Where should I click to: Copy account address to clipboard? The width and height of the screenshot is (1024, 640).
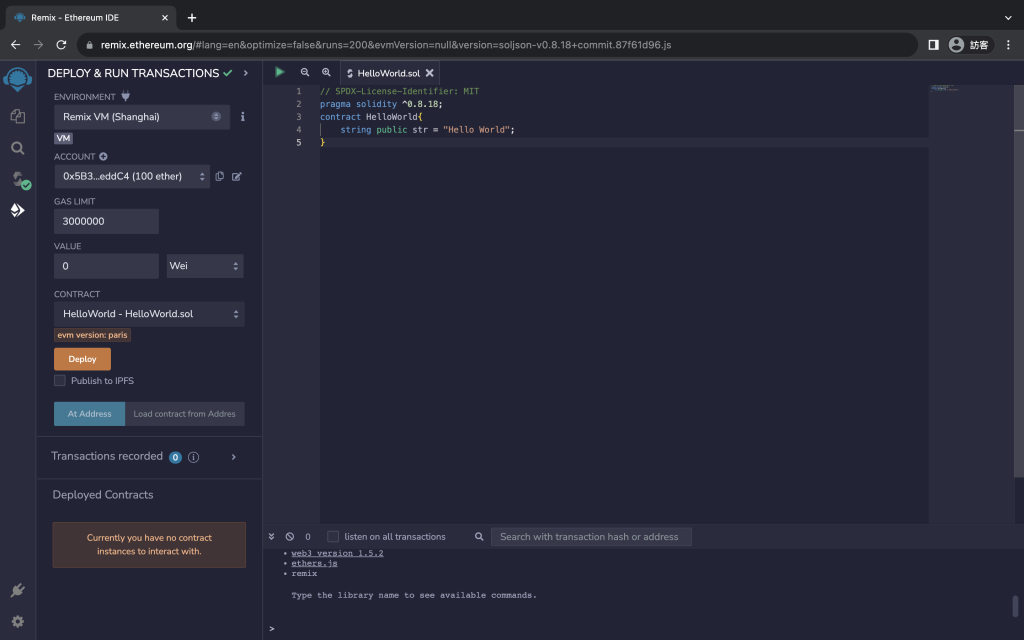(219, 176)
